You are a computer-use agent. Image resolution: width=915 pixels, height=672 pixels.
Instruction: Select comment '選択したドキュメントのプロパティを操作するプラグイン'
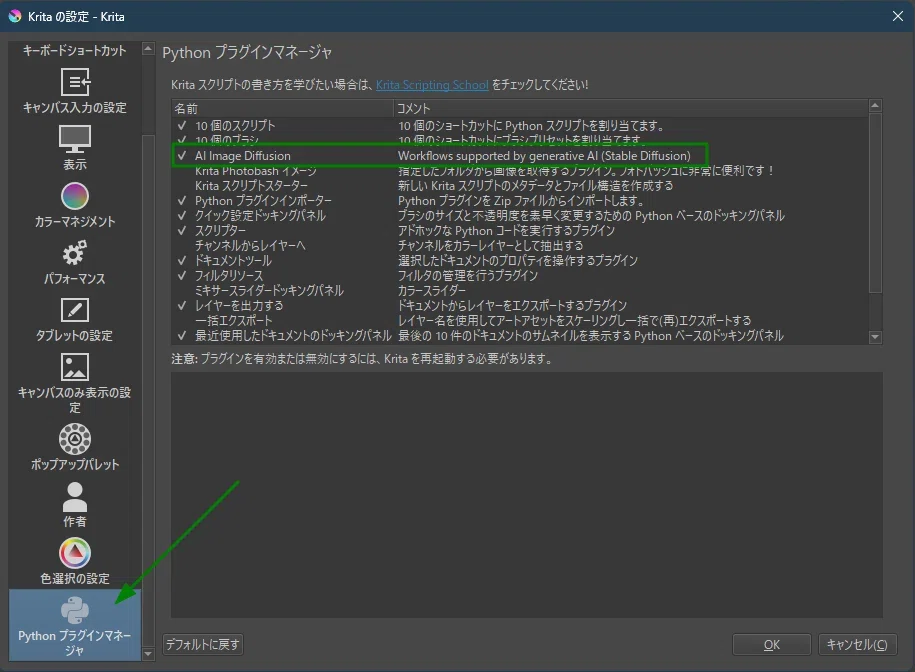(518, 261)
